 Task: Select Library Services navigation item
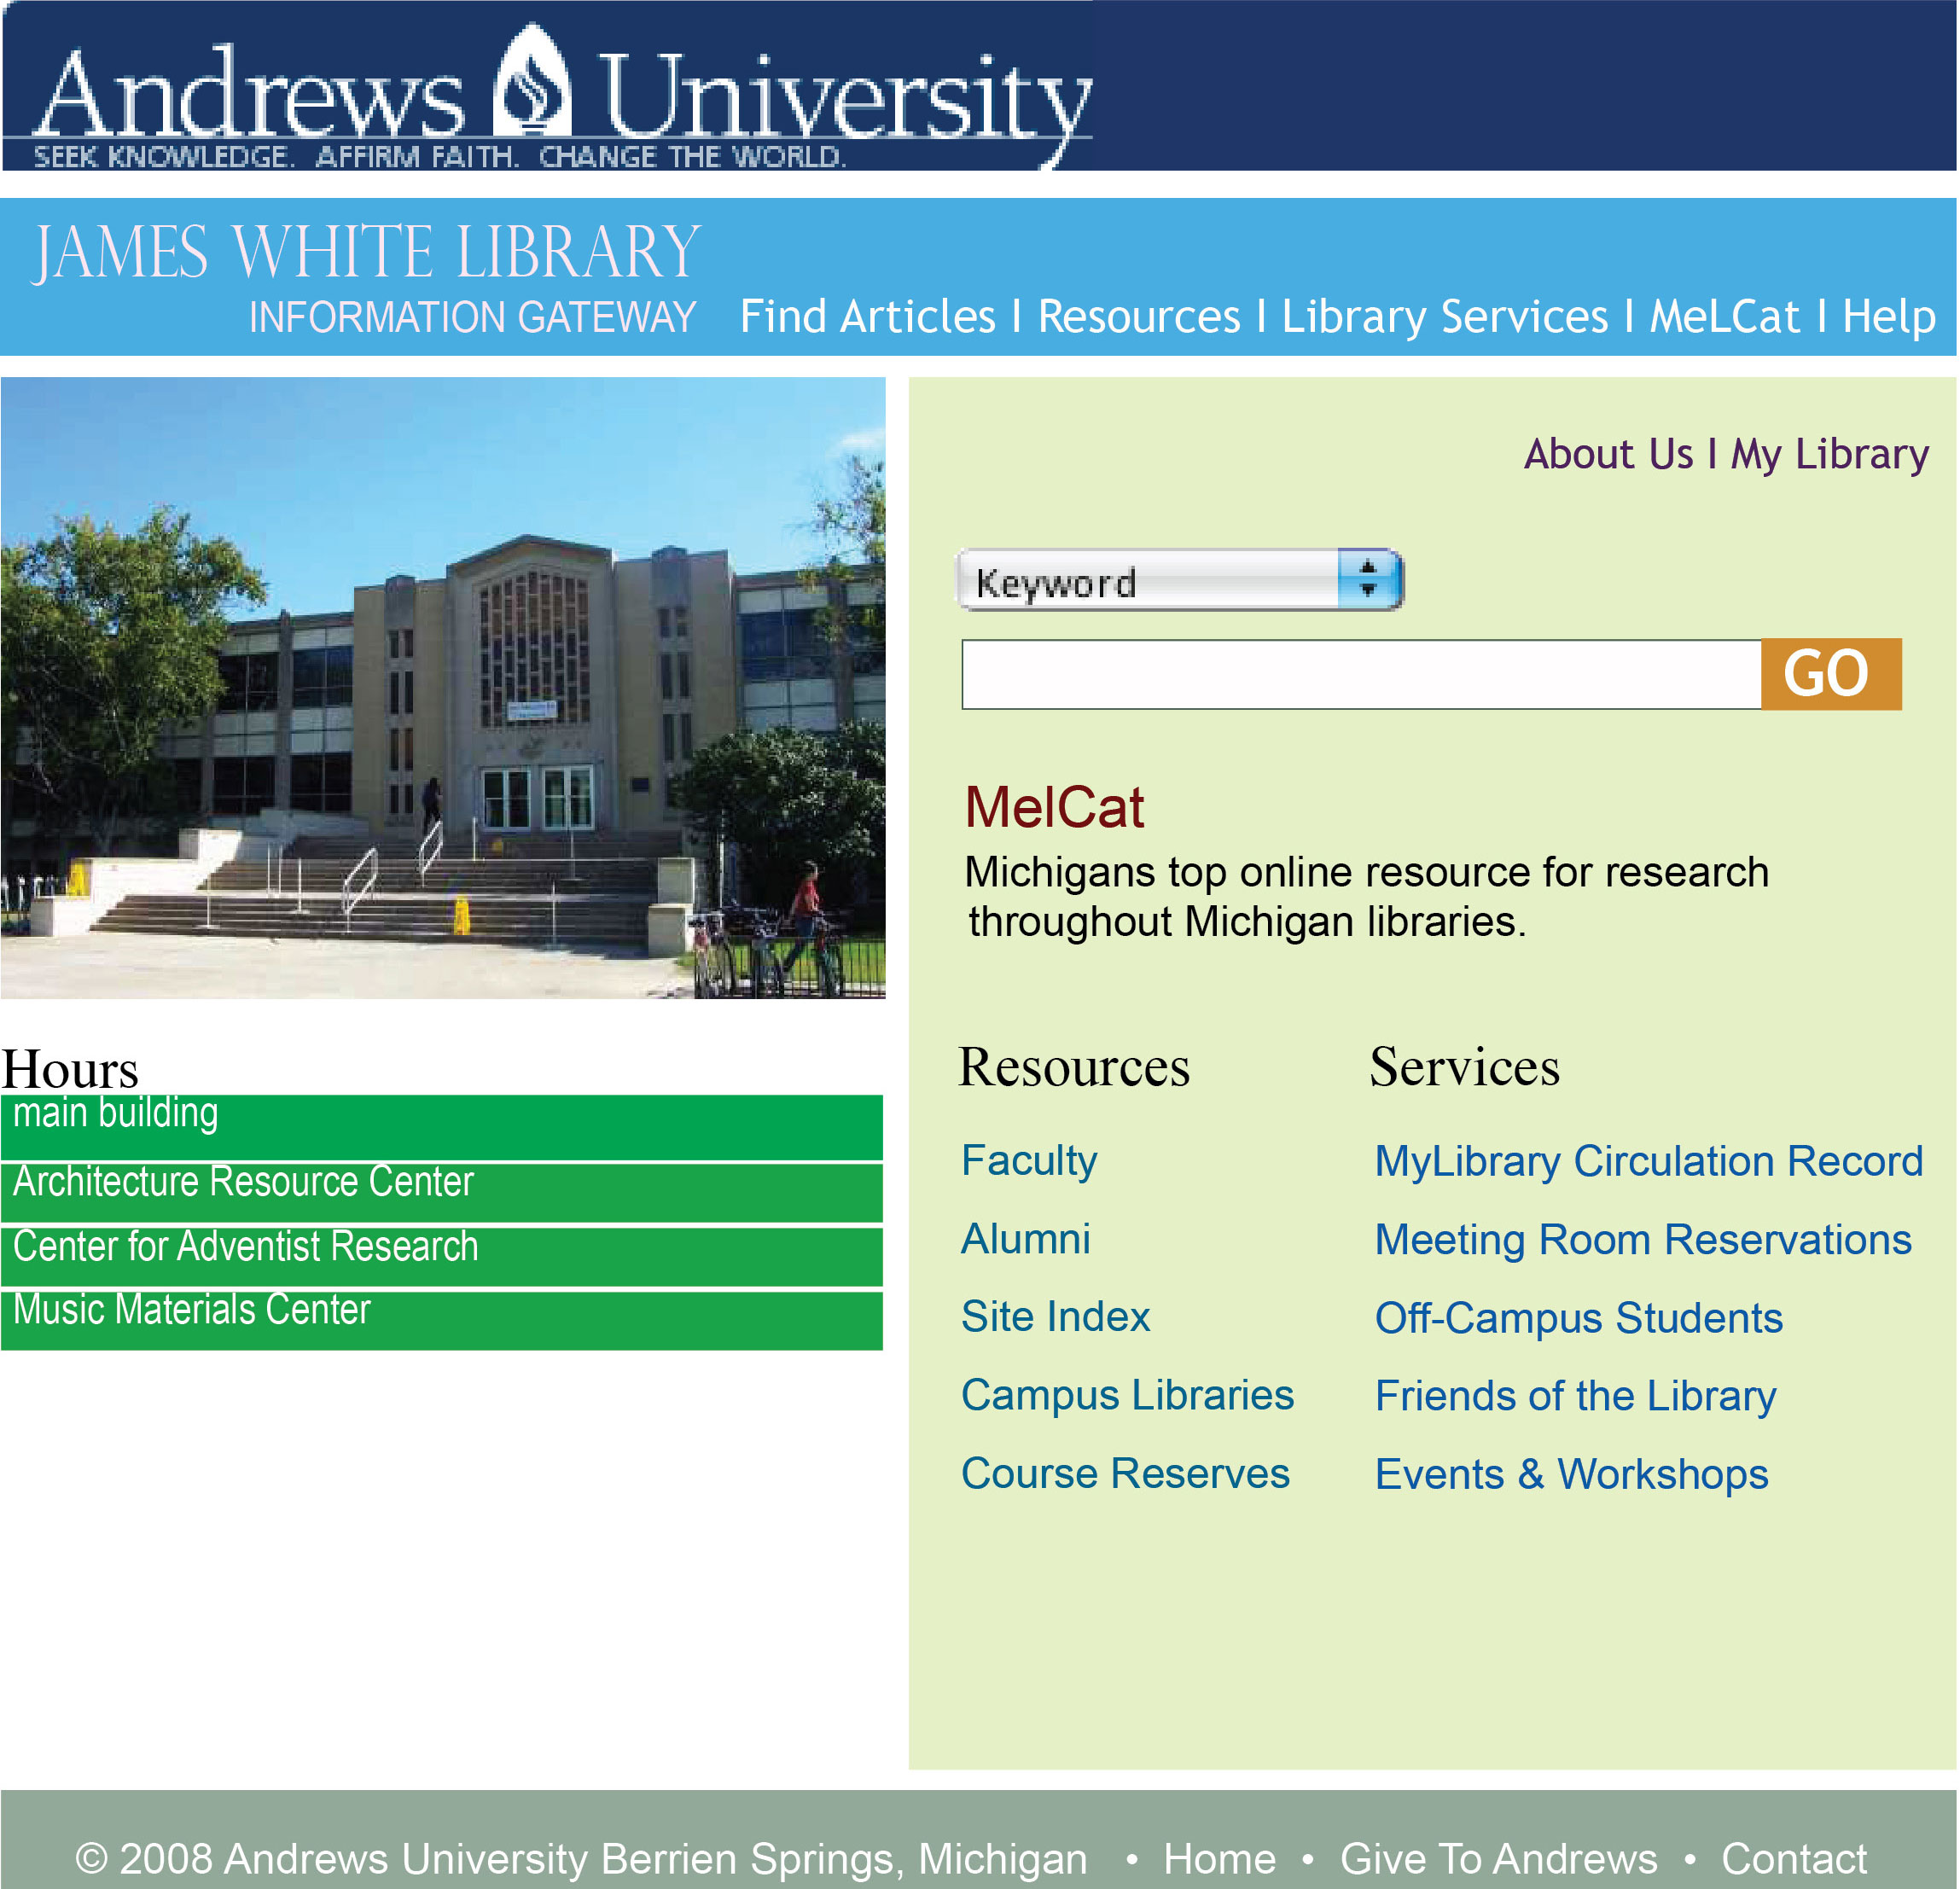[1444, 317]
